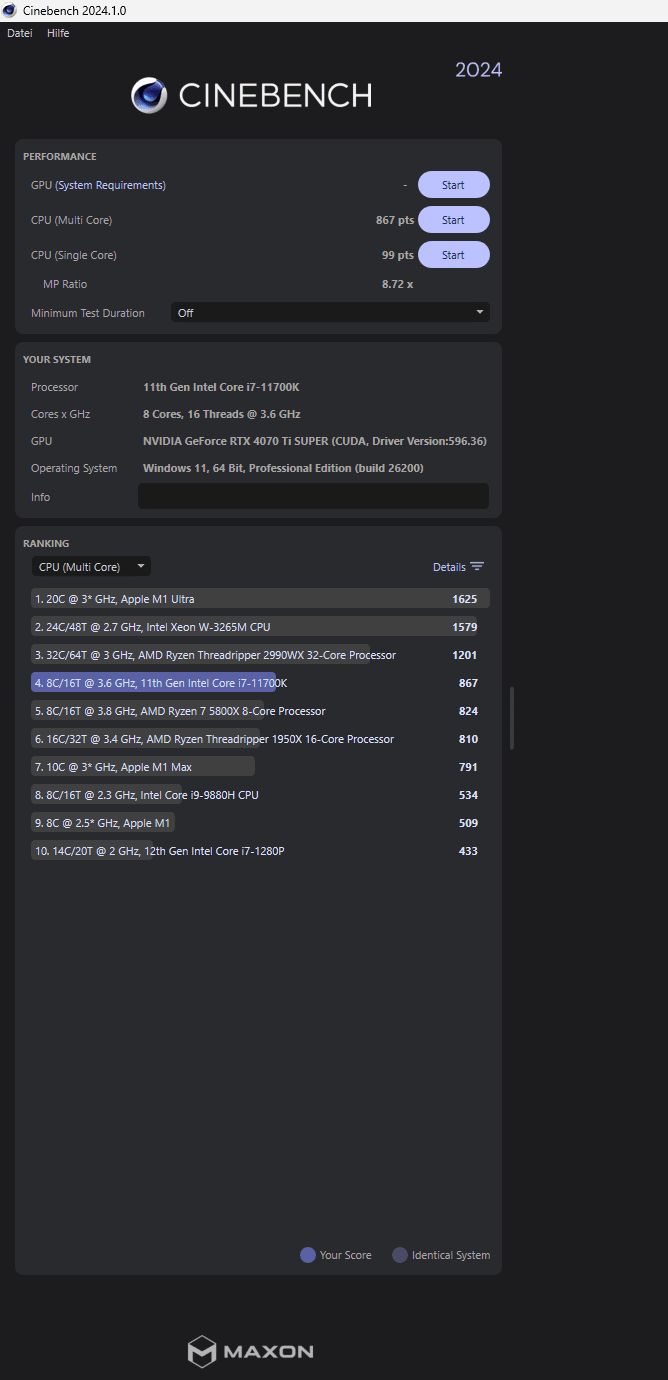This screenshot has height=1380, width=668.
Task: Click the Cinebench app icon in title bar
Action: click(x=9, y=10)
